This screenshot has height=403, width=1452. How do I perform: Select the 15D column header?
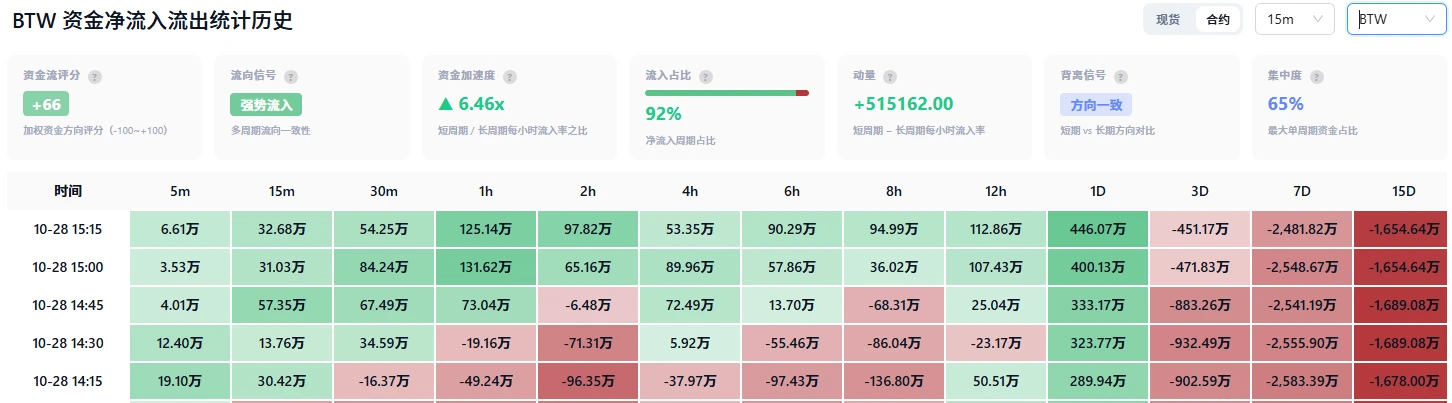tap(1403, 191)
